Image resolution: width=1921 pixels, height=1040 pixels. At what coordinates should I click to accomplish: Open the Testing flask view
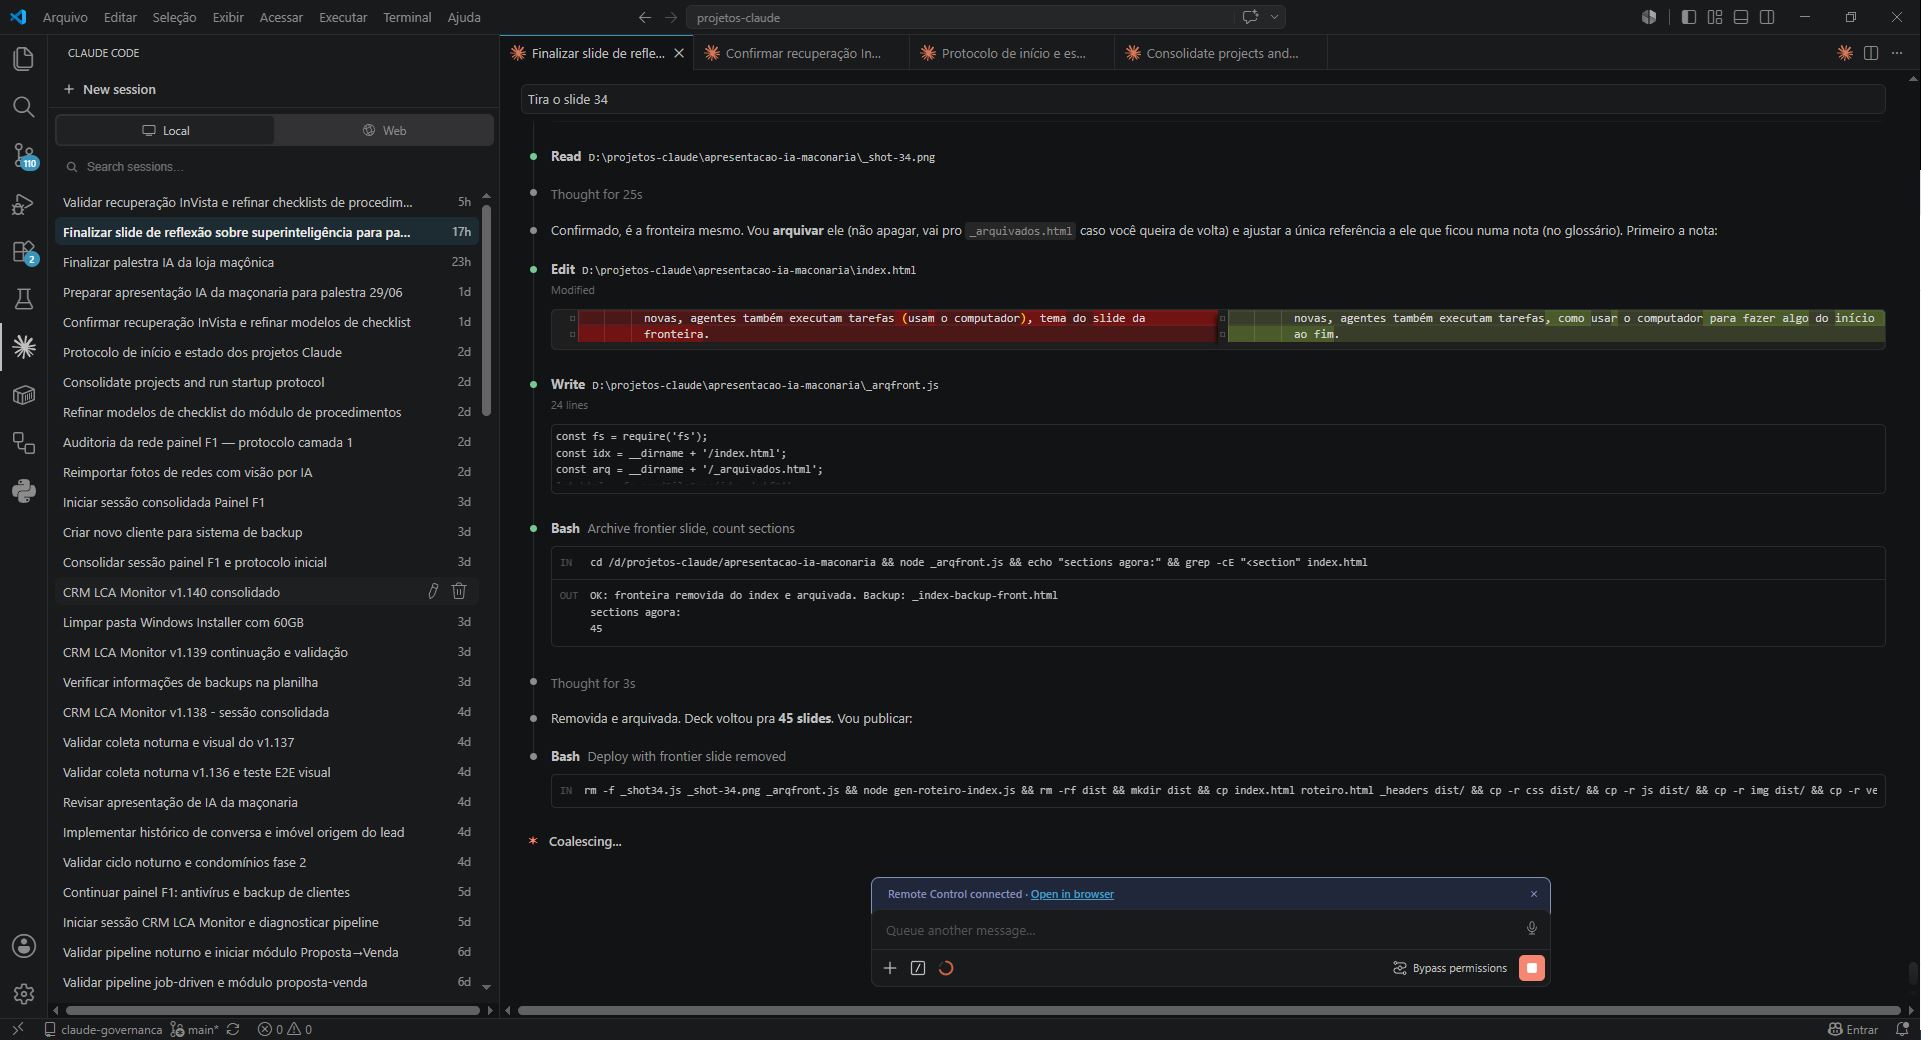coord(23,299)
